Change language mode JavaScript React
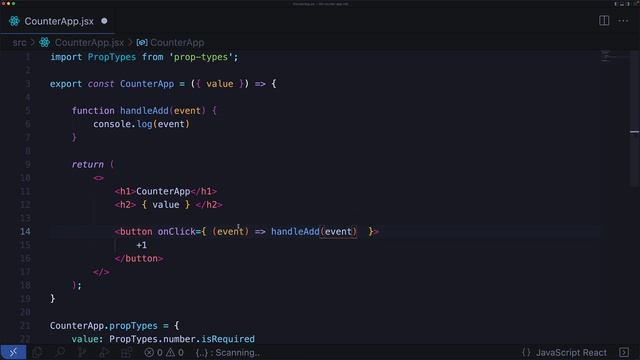This screenshot has height=360, width=640. [571, 353]
